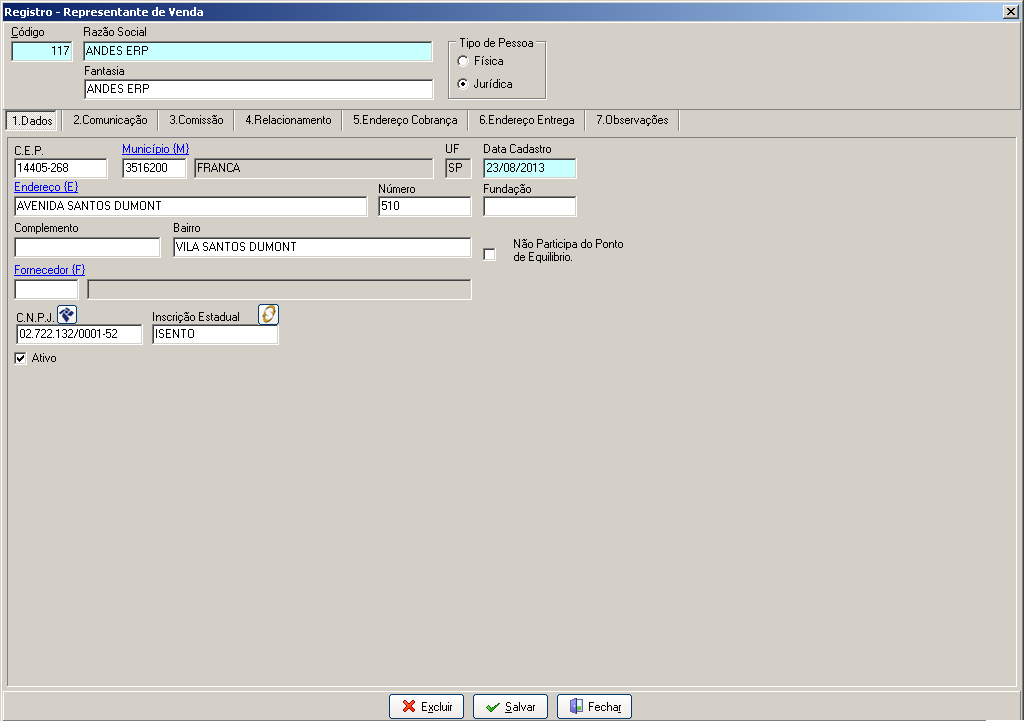Click the Fechar button
Image resolution: width=1024 pixels, height=721 pixels.
tap(594, 707)
